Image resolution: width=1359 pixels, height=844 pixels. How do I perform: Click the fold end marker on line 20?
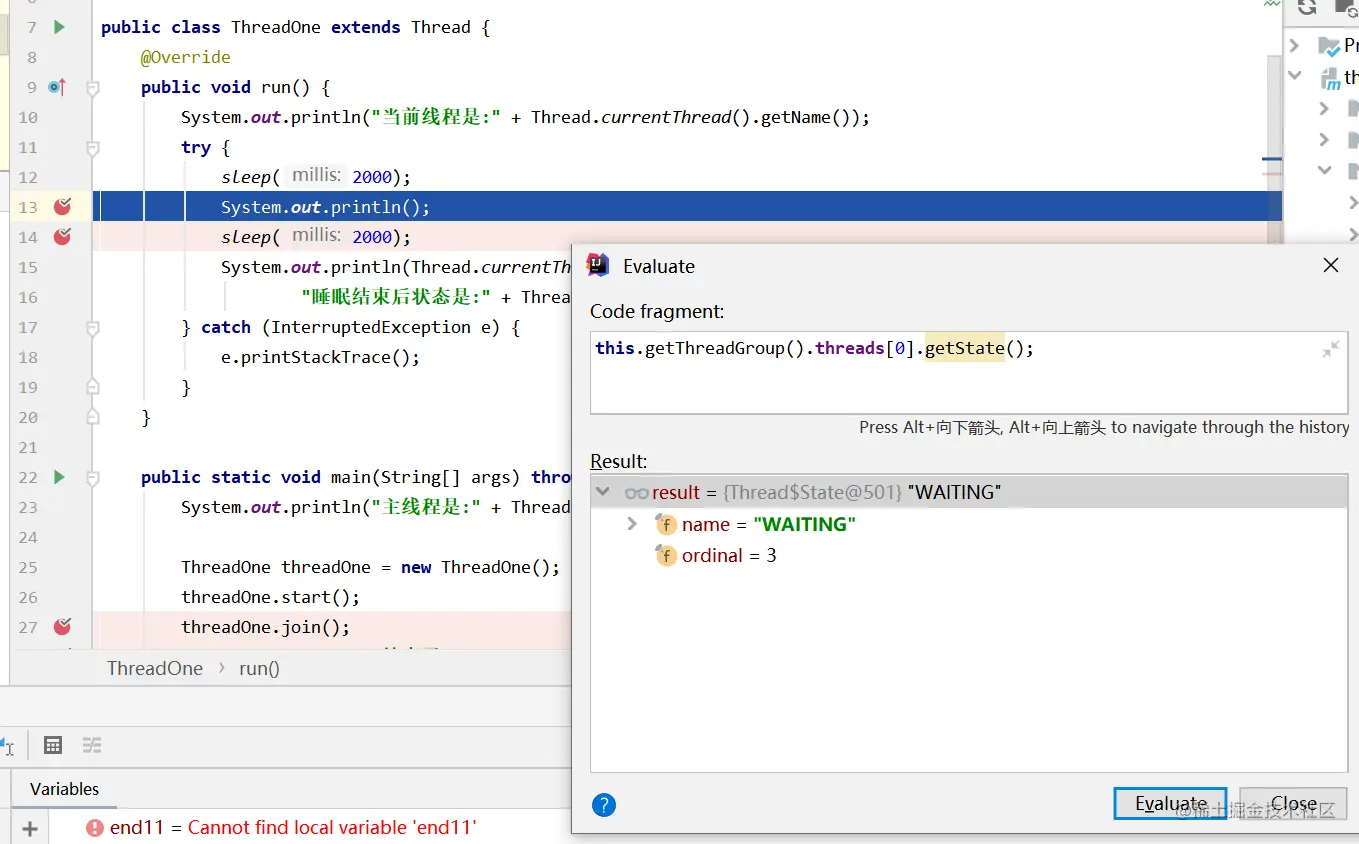tap(93, 417)
